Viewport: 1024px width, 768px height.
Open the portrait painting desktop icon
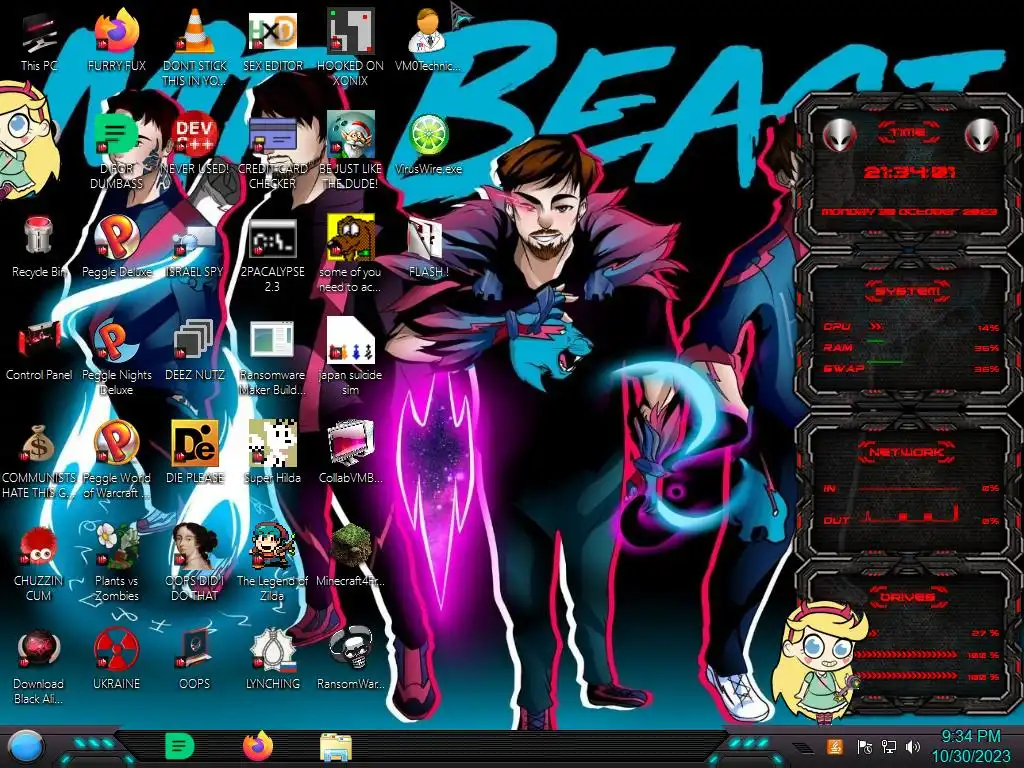point(195,563)
